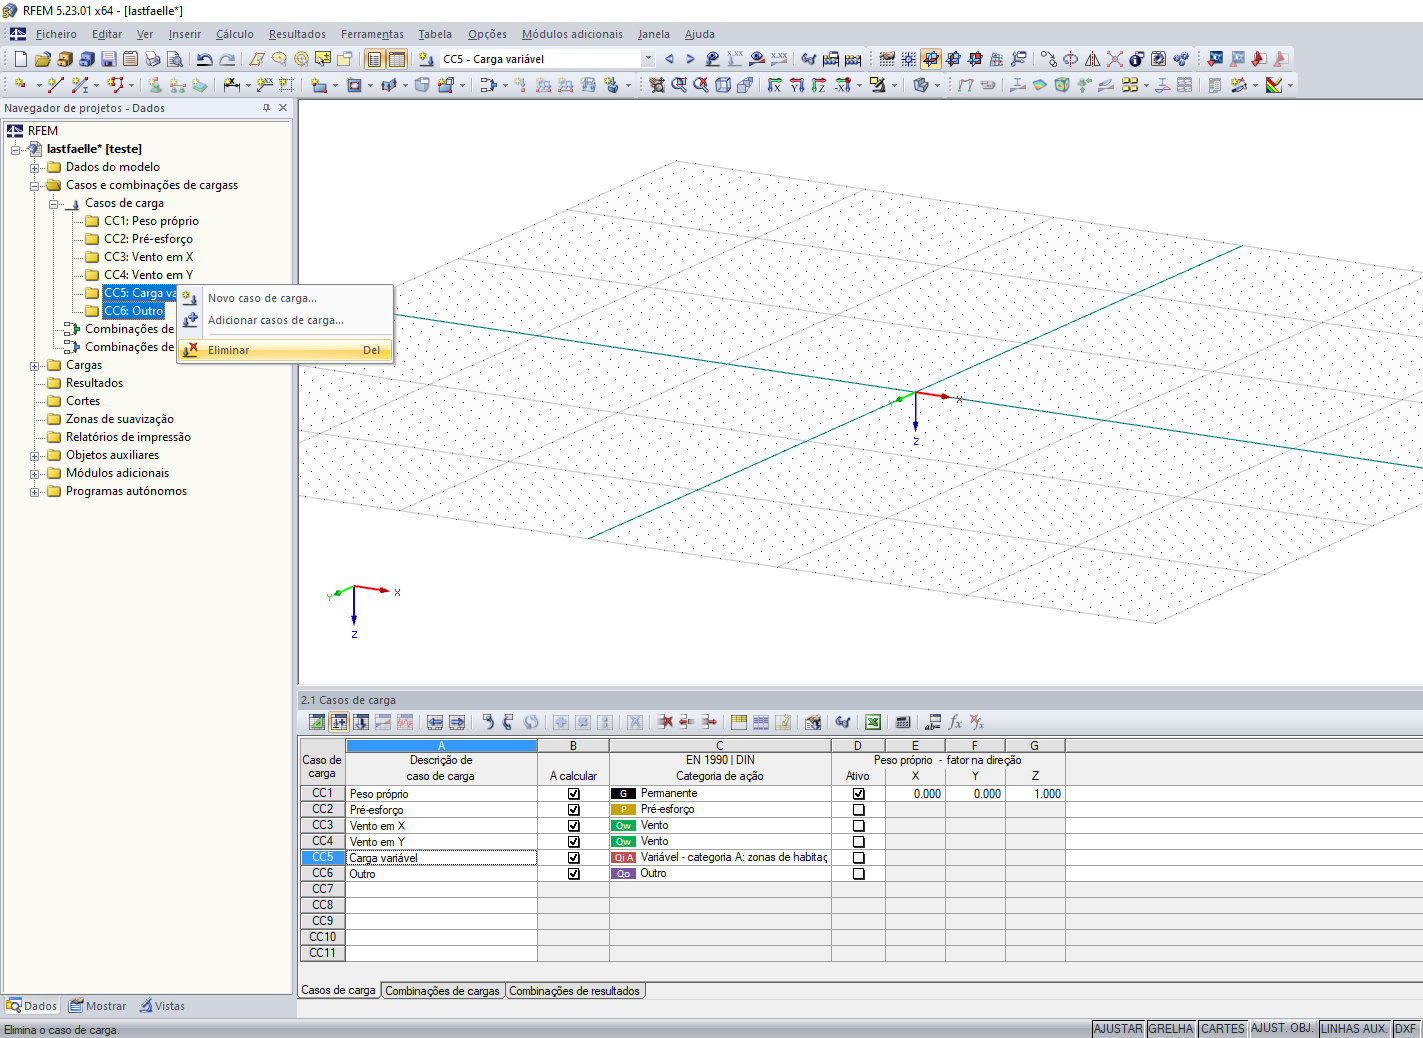The width and height of the screenshot is (1423, 1038).
Task: Click the Undo arrow in the toolbar
Action: [x=204, y=59]
